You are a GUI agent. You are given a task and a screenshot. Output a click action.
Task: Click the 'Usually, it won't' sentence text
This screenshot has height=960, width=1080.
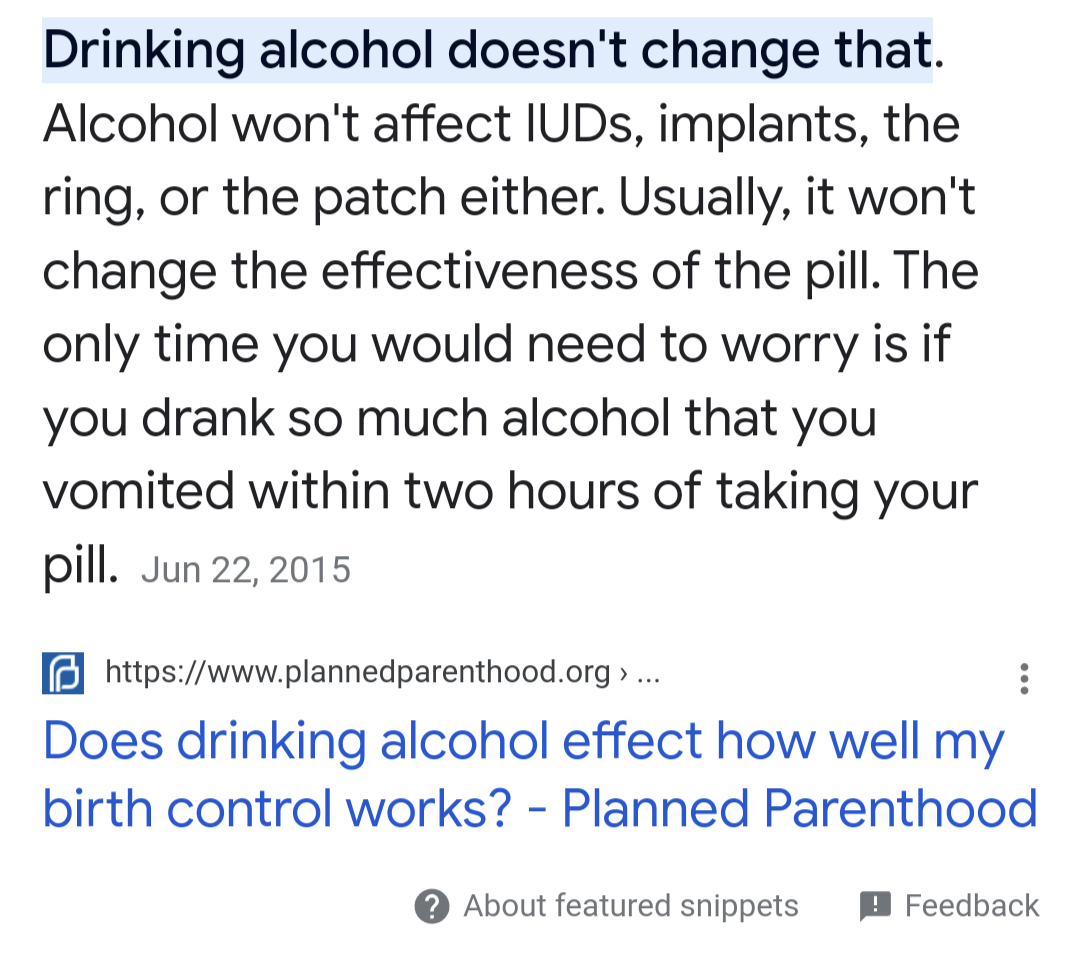point(510,234)
